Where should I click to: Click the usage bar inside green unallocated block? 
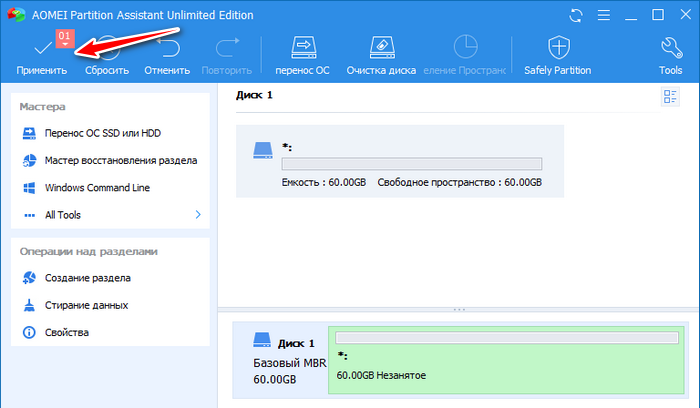(507, 337)
